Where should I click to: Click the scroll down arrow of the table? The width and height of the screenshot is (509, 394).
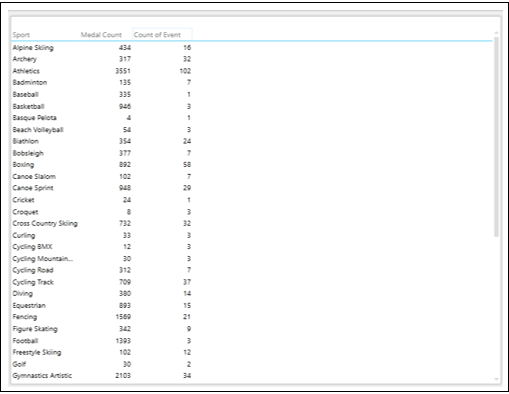point(496,379)
